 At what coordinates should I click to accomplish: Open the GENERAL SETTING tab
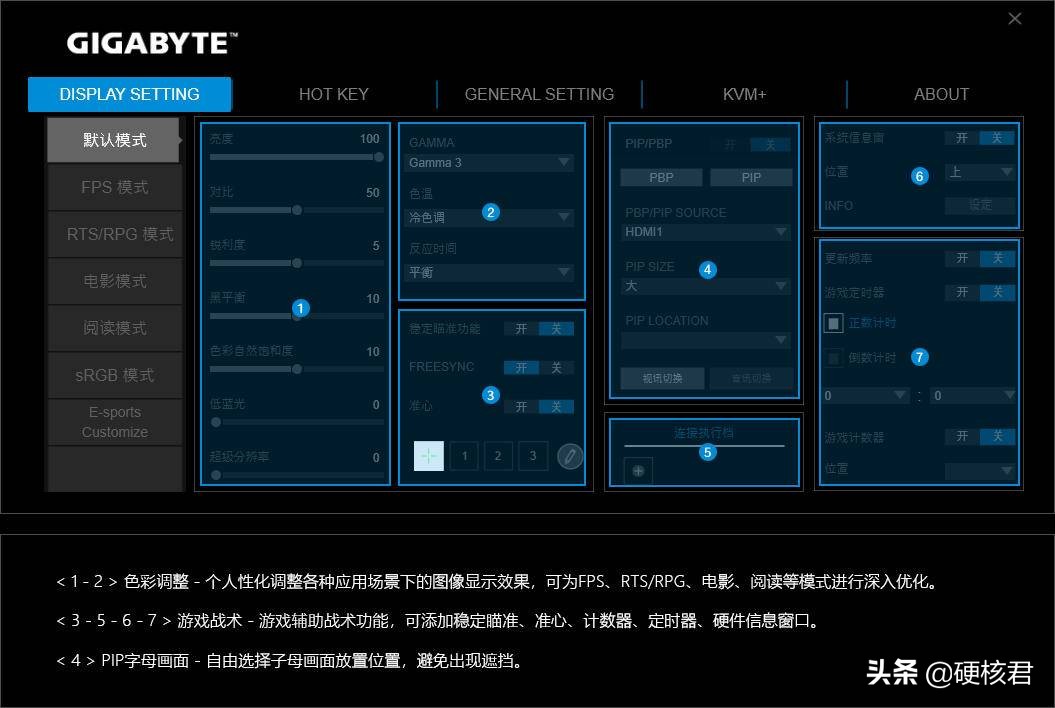coord(539,93)
